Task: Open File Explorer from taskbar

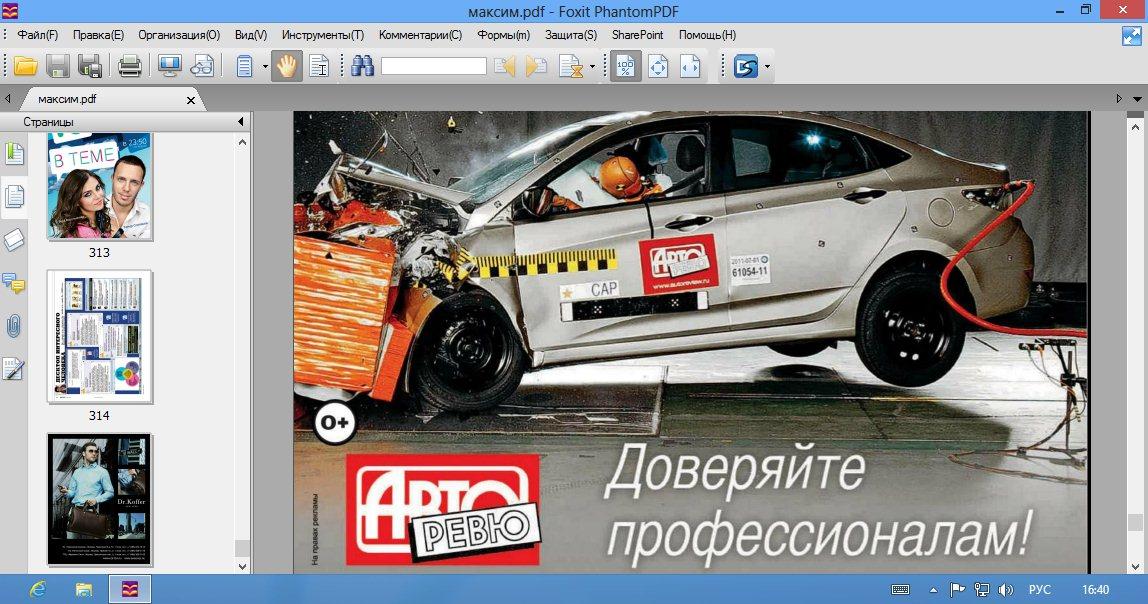Action: pos(84,589)
